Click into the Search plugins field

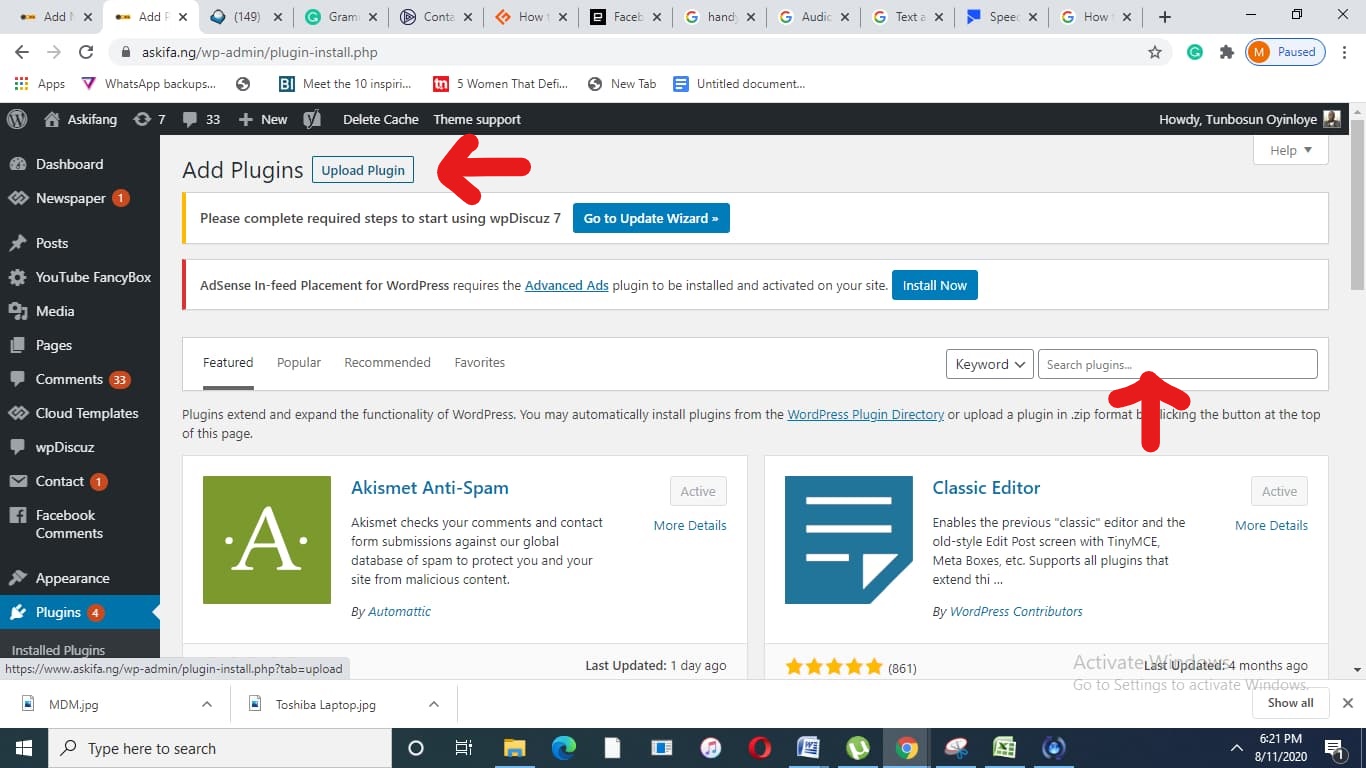1177,364
